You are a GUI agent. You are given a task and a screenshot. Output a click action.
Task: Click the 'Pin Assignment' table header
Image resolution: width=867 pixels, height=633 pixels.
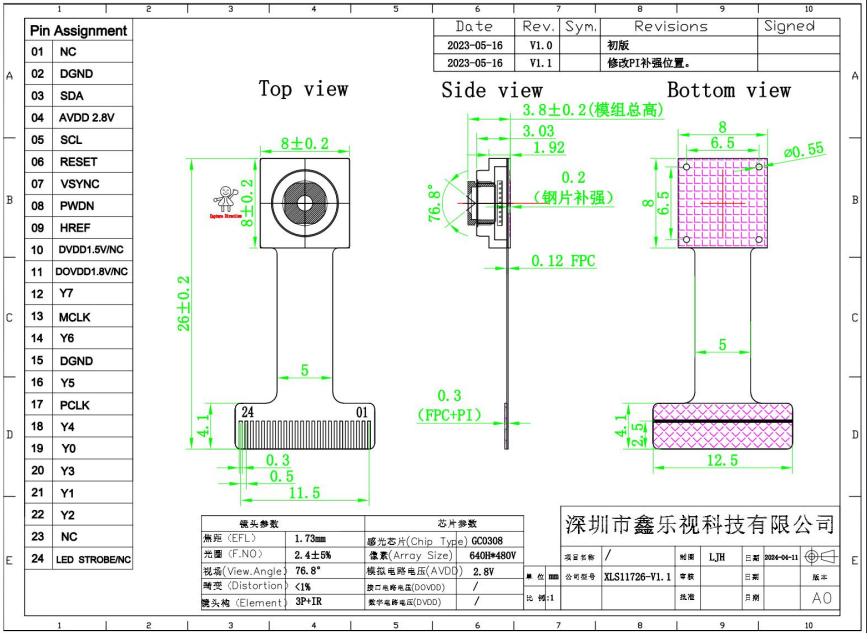[79, 30]
